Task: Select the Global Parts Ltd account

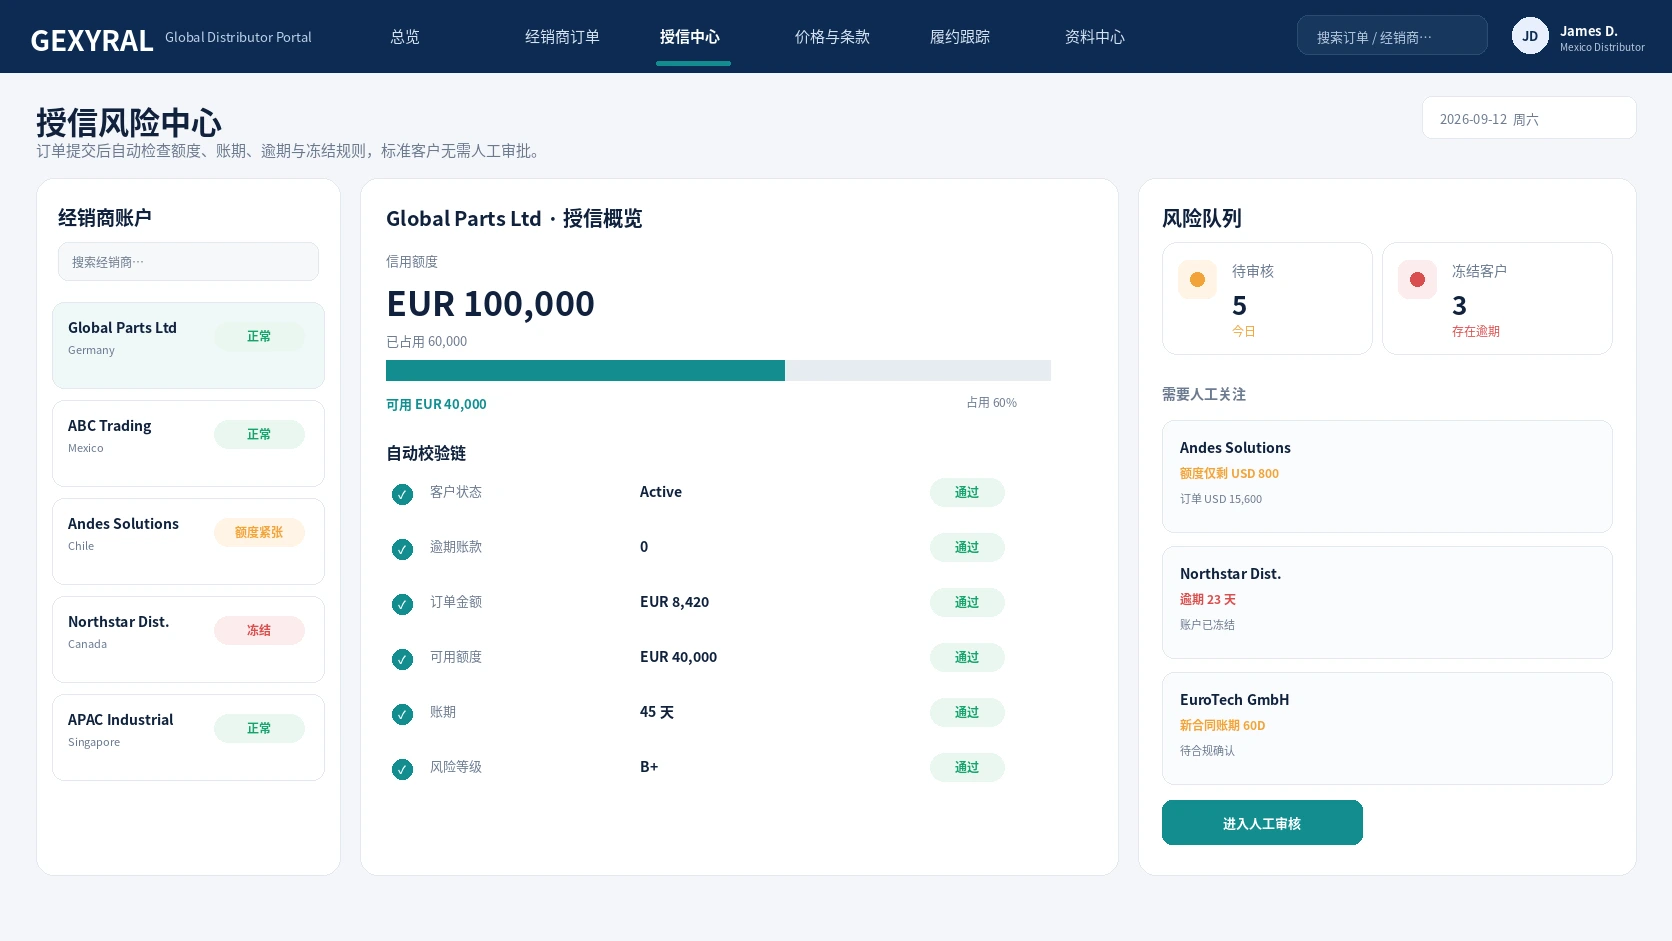Action: [x=188, y=345]
